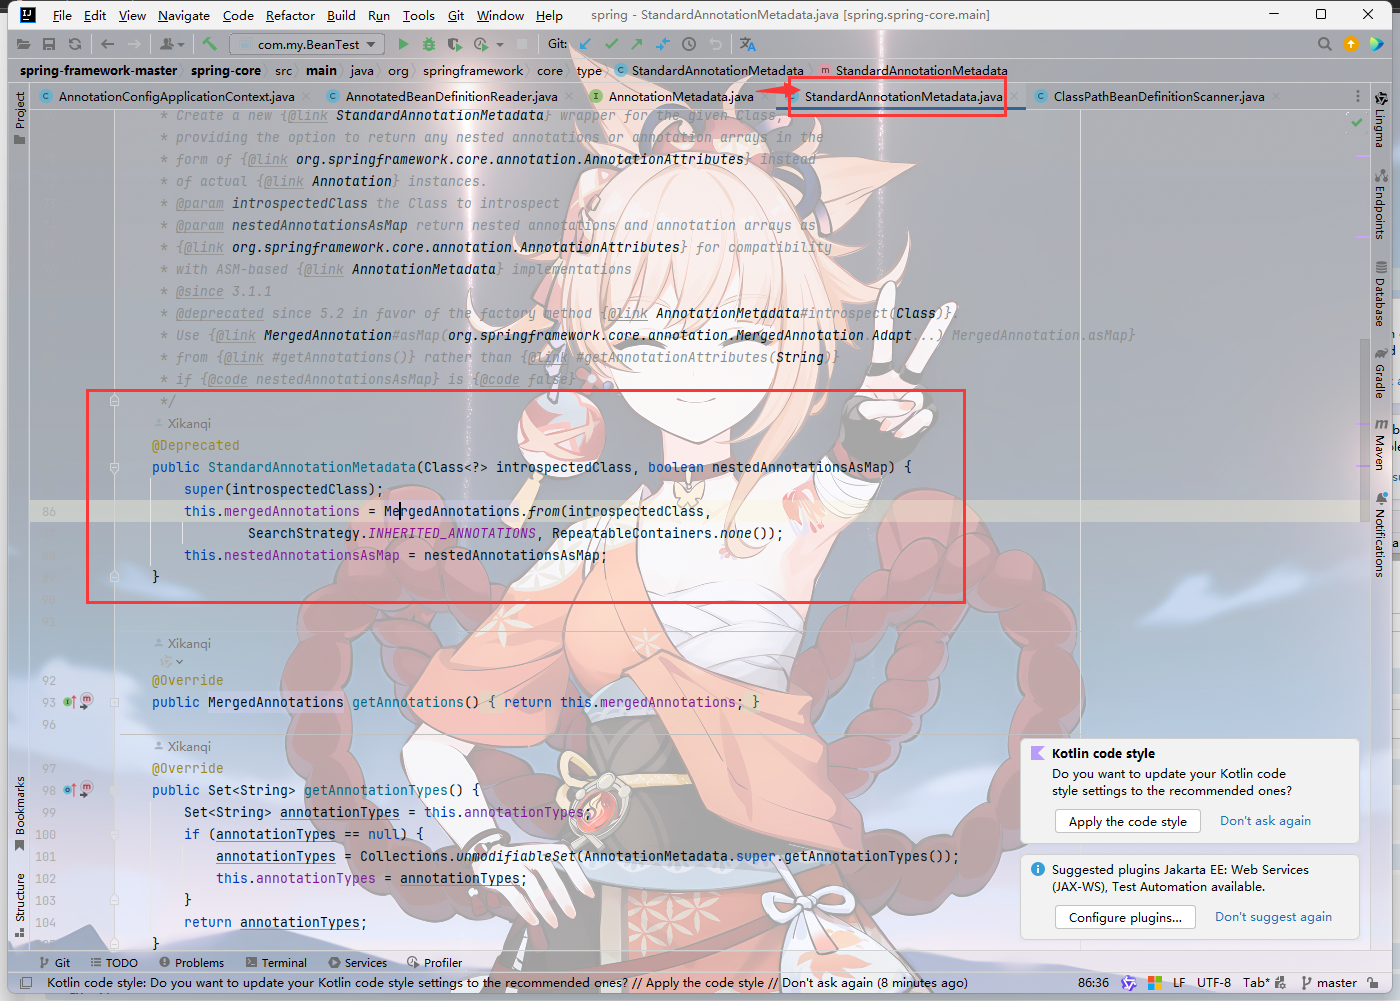Run with coverage using the shield icon
1400x1001 pixels.
tap(454, 44)
